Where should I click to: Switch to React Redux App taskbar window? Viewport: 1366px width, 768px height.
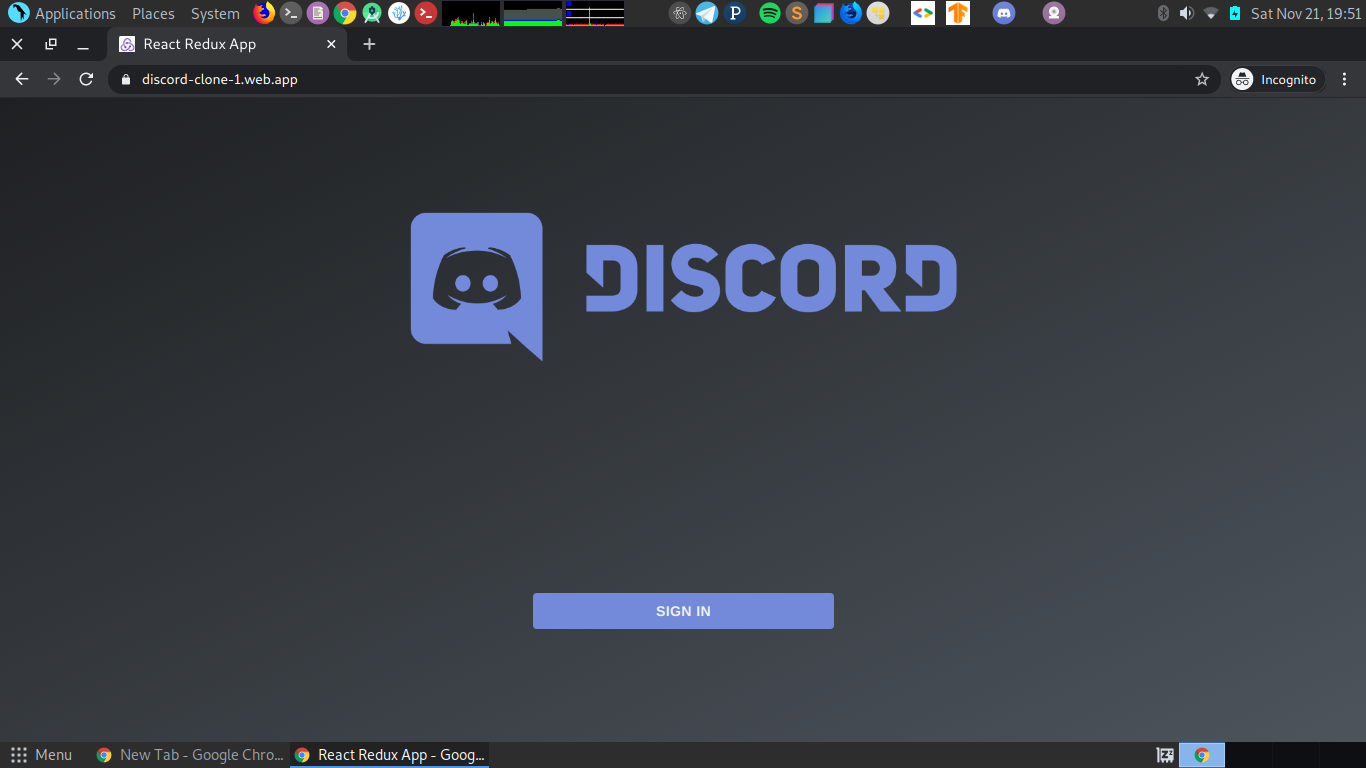click(389, 755)
